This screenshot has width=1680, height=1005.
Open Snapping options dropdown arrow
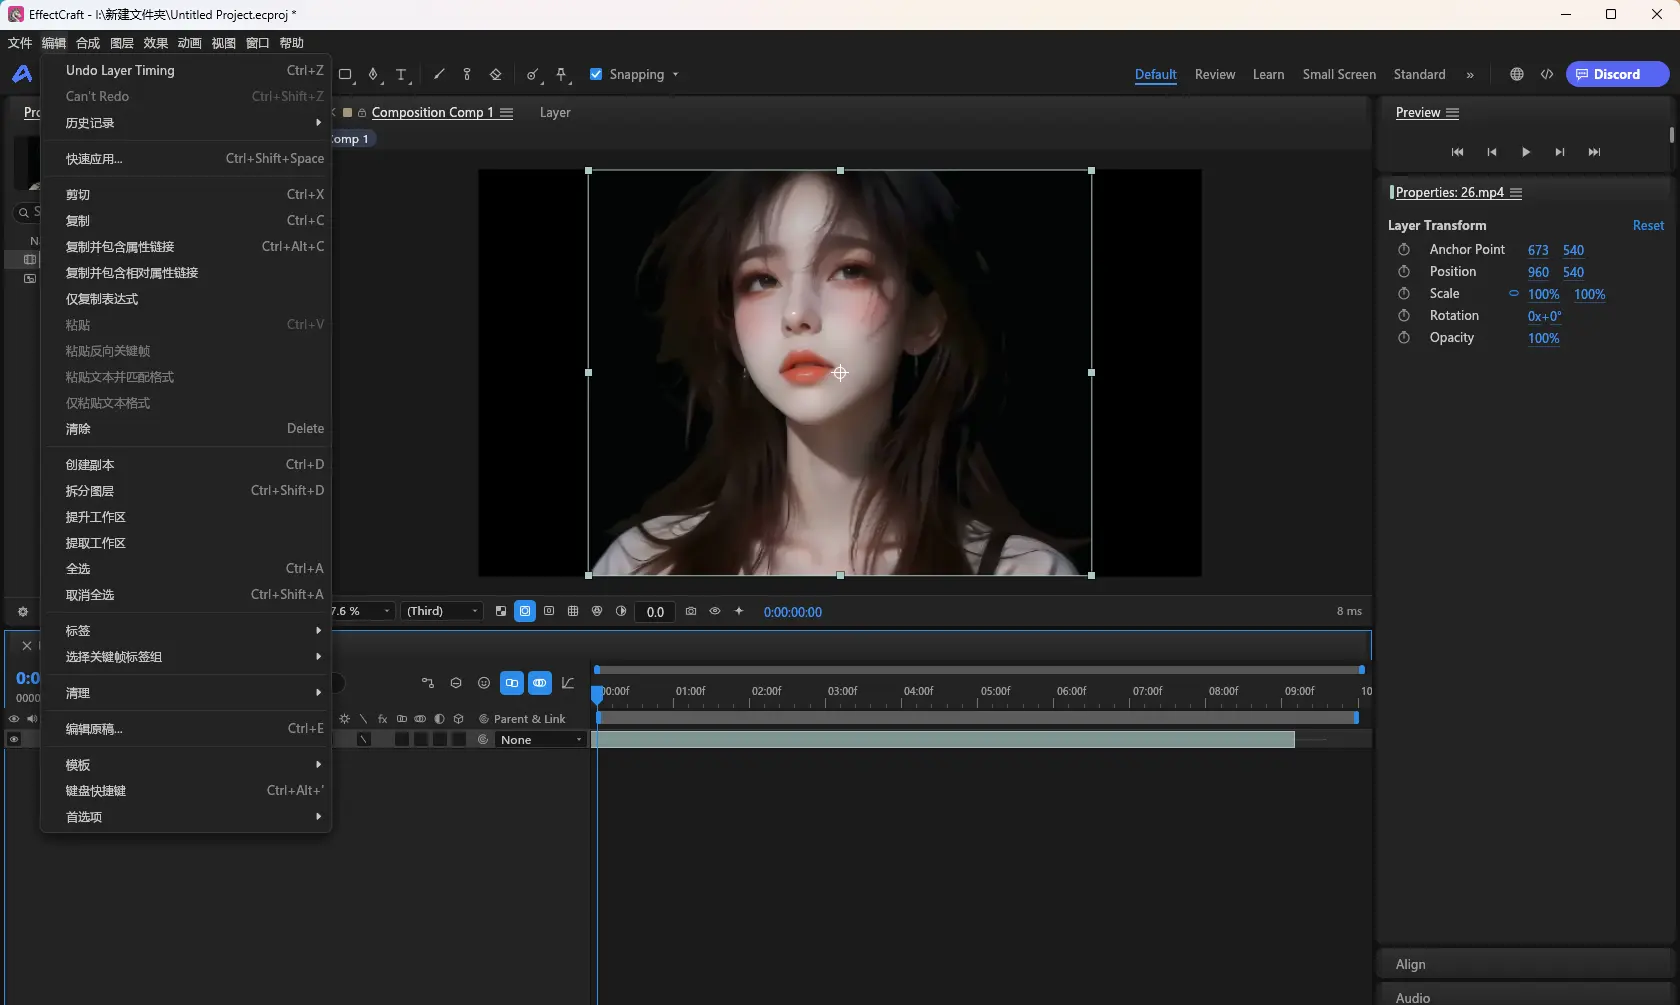[x=675, y=75]
